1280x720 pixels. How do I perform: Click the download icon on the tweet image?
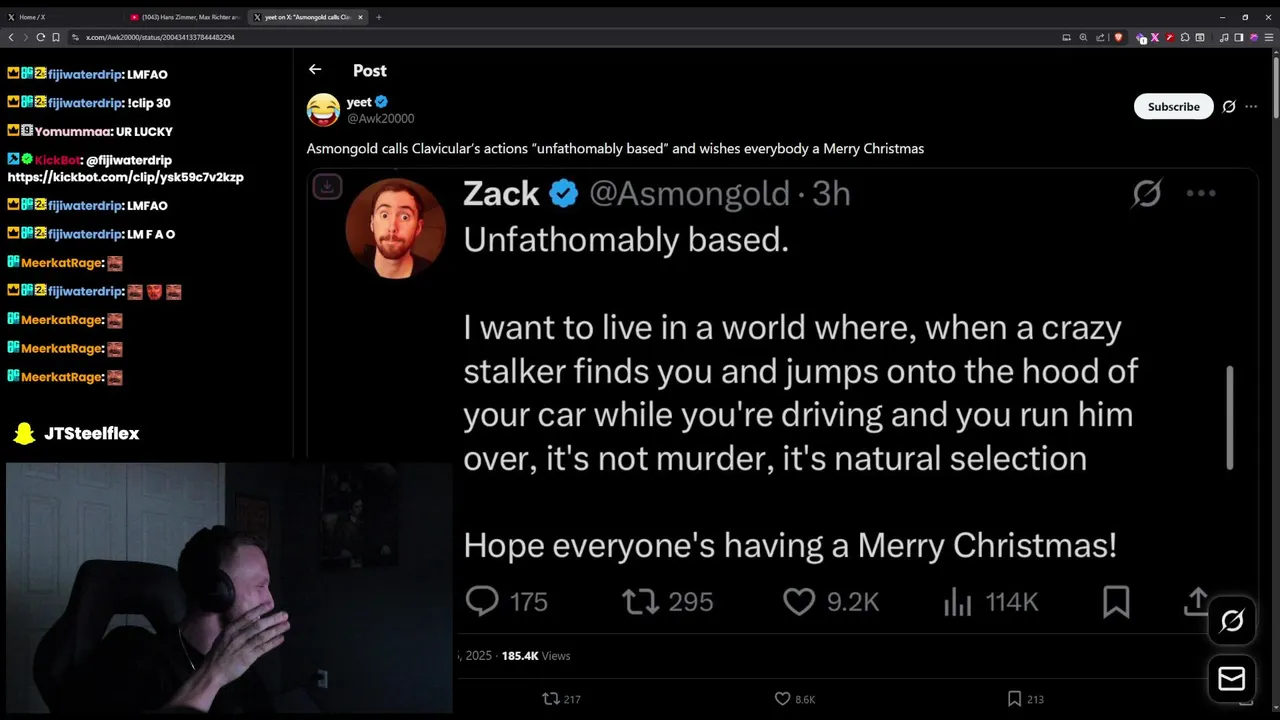tap(327, 186)
